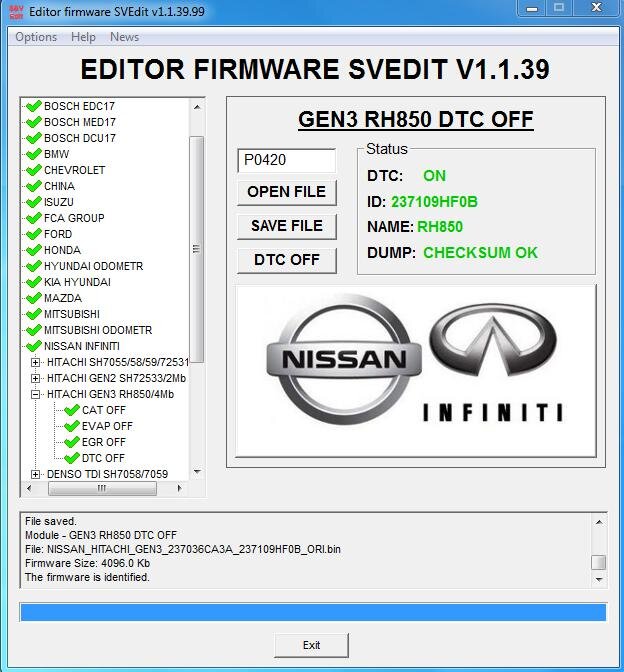Click the Exit button
The width and height of the screenshot is (624, 672).
pyautogui.click(x=311, y=645)
